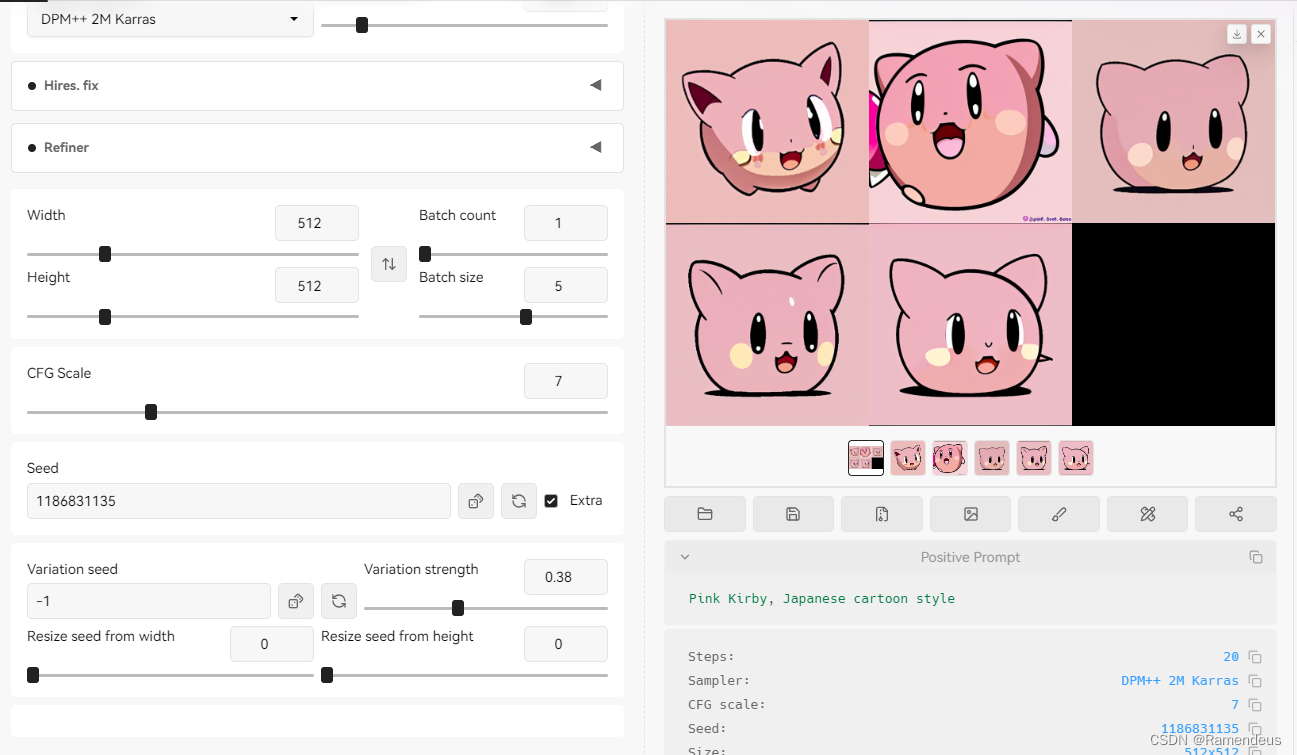1297x755 pixels.
Task: Copy the CFG scale value with copy icon
Action: 1255,705
